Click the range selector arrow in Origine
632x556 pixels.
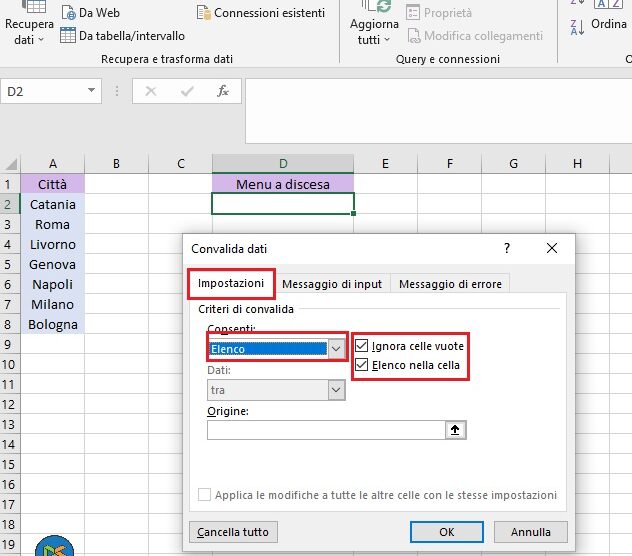point(456,430)
